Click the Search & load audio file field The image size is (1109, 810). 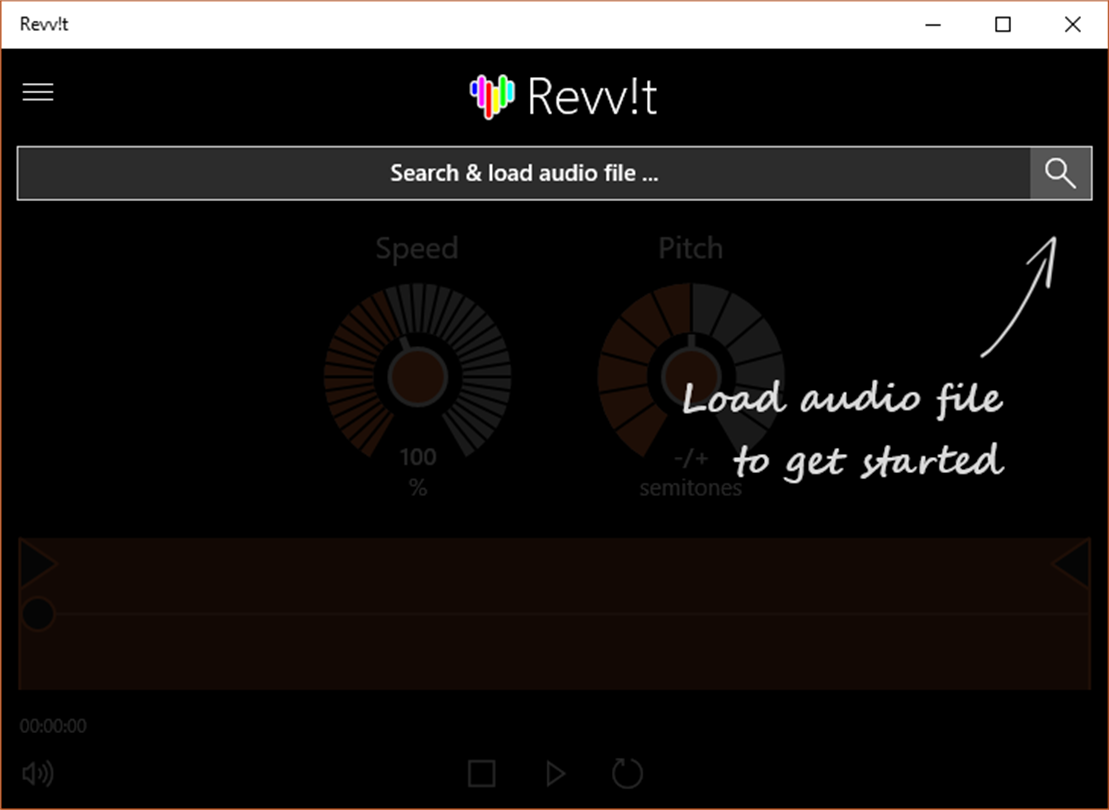point(524,173)
